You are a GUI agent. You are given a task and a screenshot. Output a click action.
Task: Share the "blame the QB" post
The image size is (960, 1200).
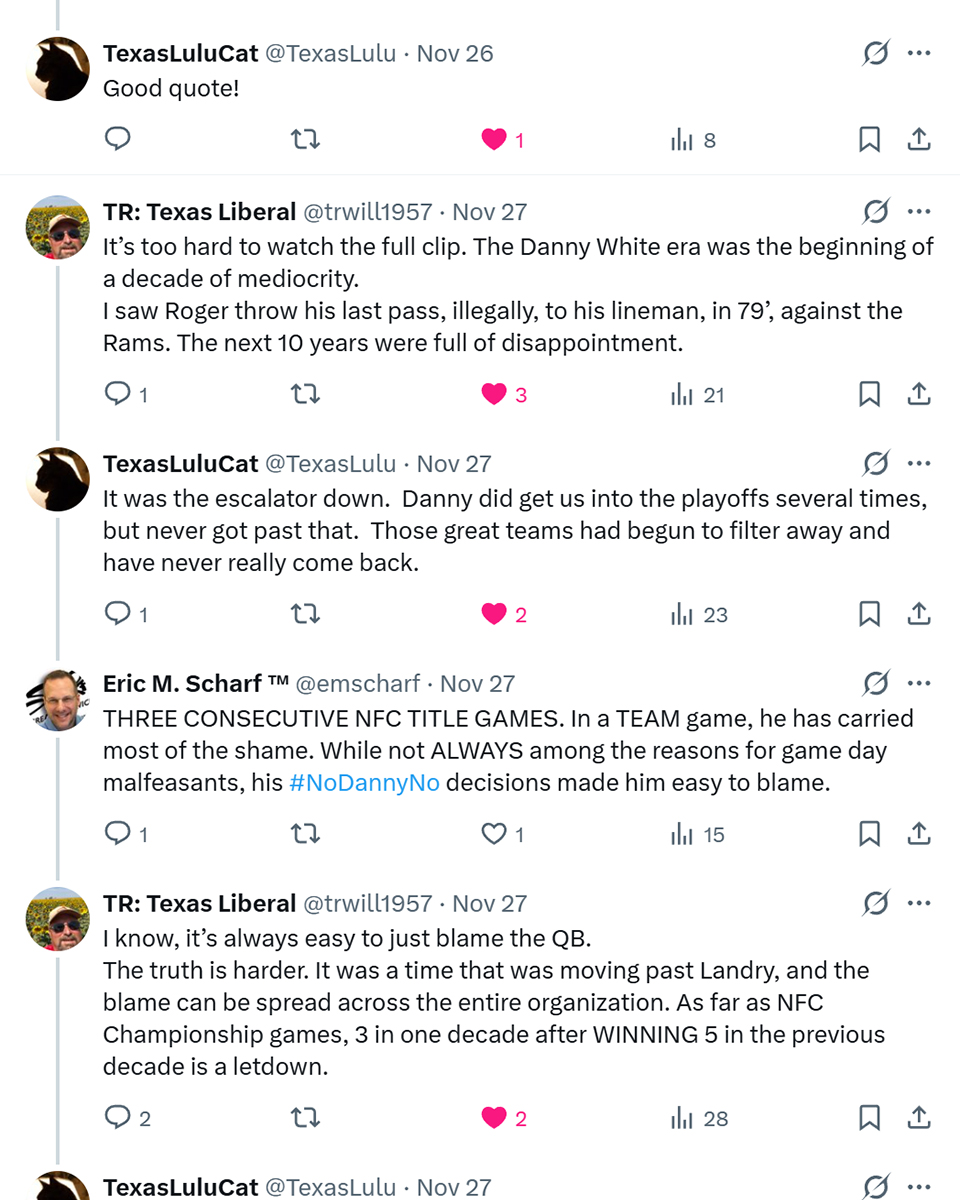(918, 1118)
